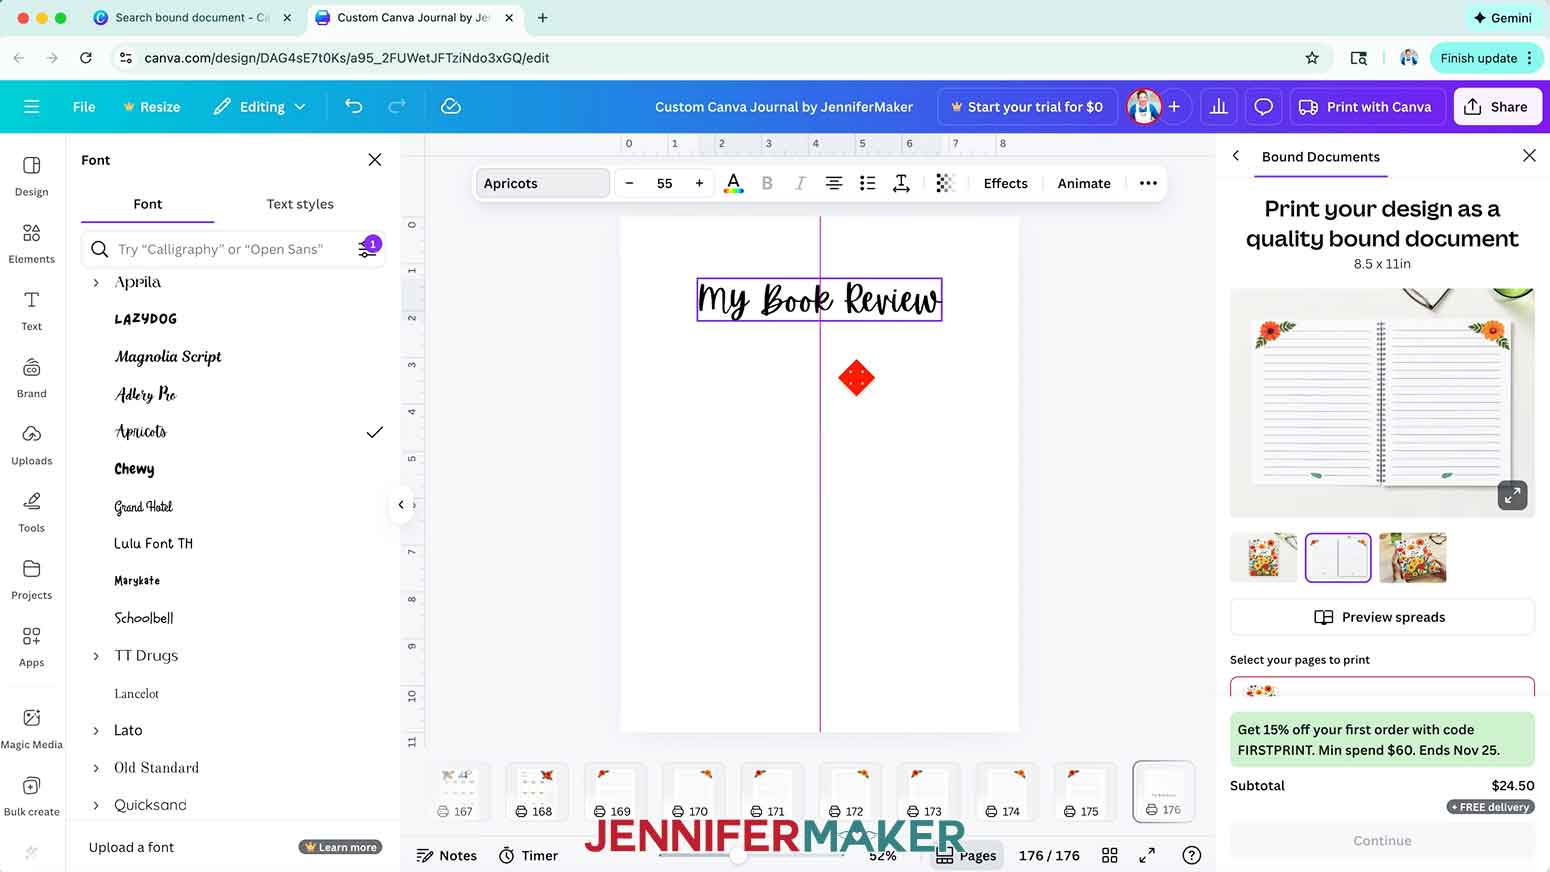Toggle italic formatting

coord(800,183)
